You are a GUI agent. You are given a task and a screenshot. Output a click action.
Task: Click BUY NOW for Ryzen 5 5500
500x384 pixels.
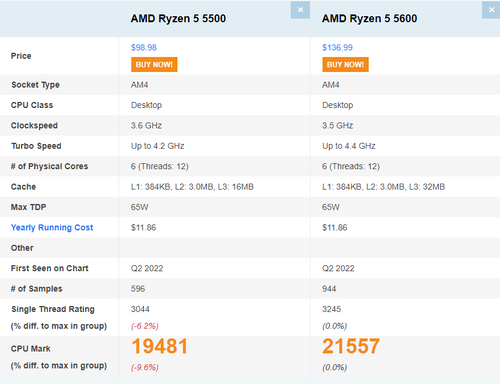point(154,65)
